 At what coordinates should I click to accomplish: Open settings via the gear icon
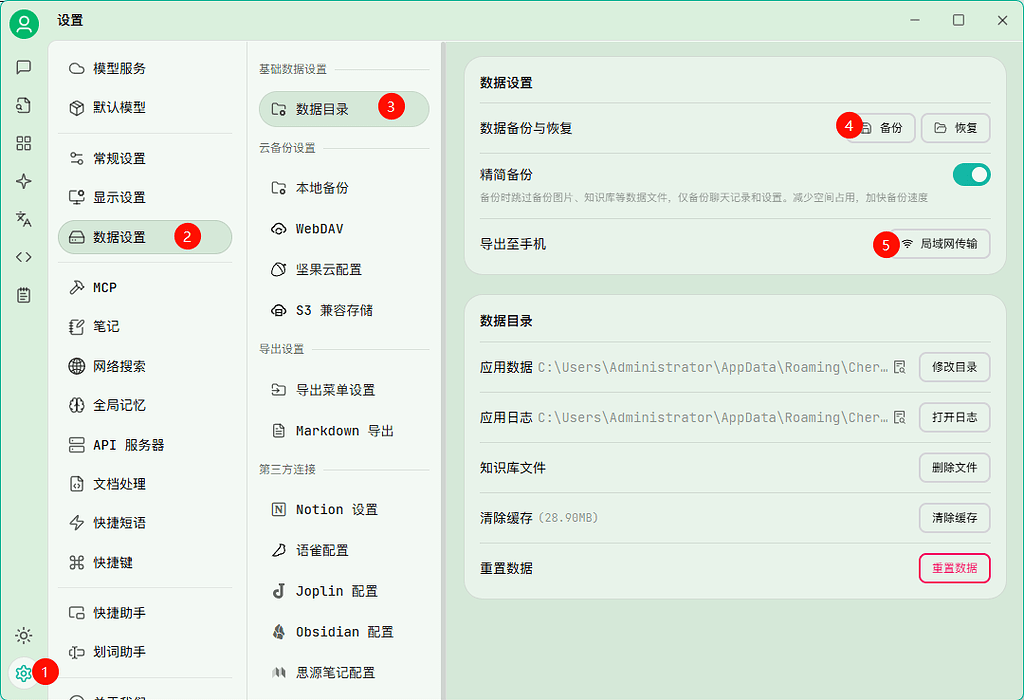click(24, 673)
